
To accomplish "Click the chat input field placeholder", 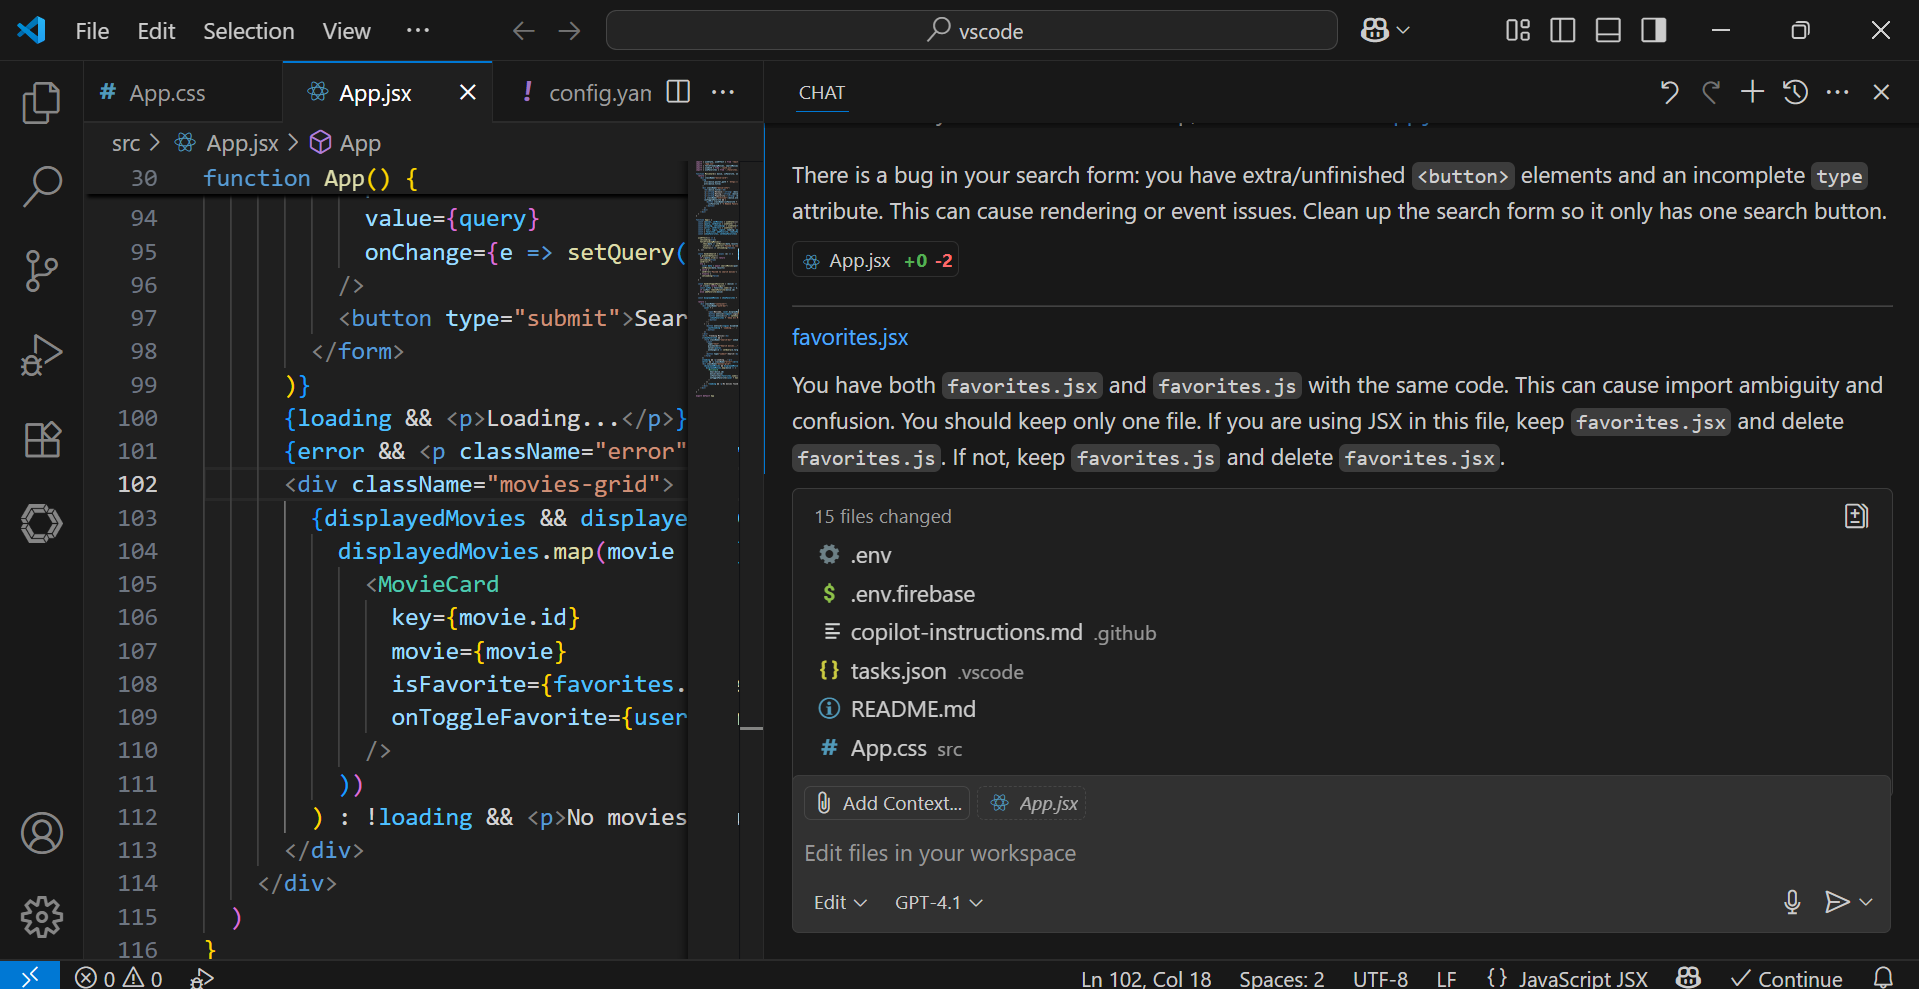I will click(940, 853).
